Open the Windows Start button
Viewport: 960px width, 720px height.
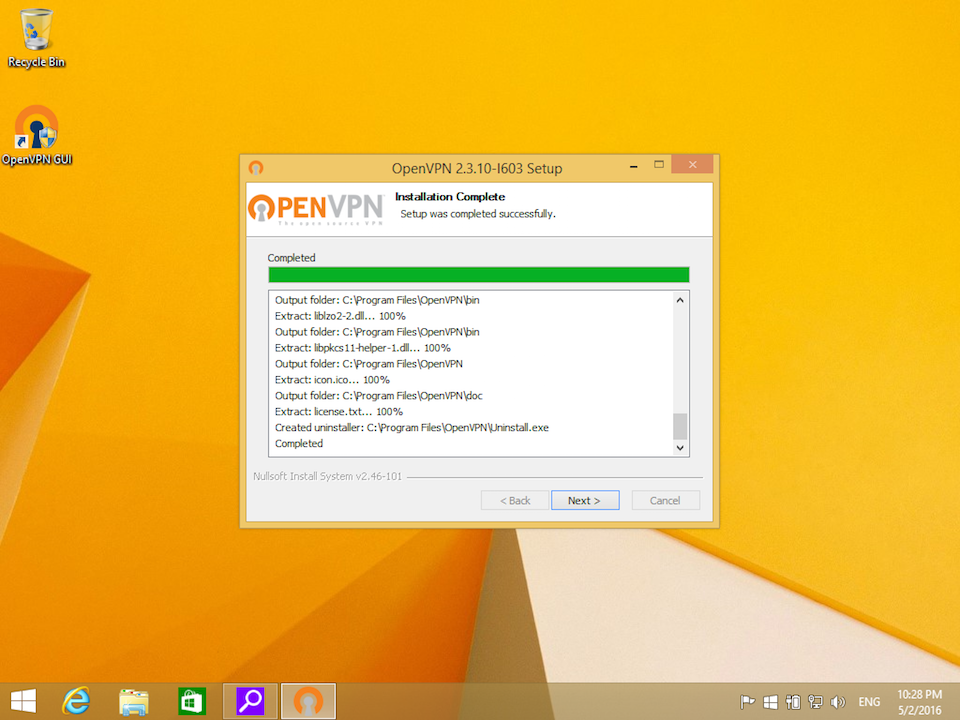23,701
